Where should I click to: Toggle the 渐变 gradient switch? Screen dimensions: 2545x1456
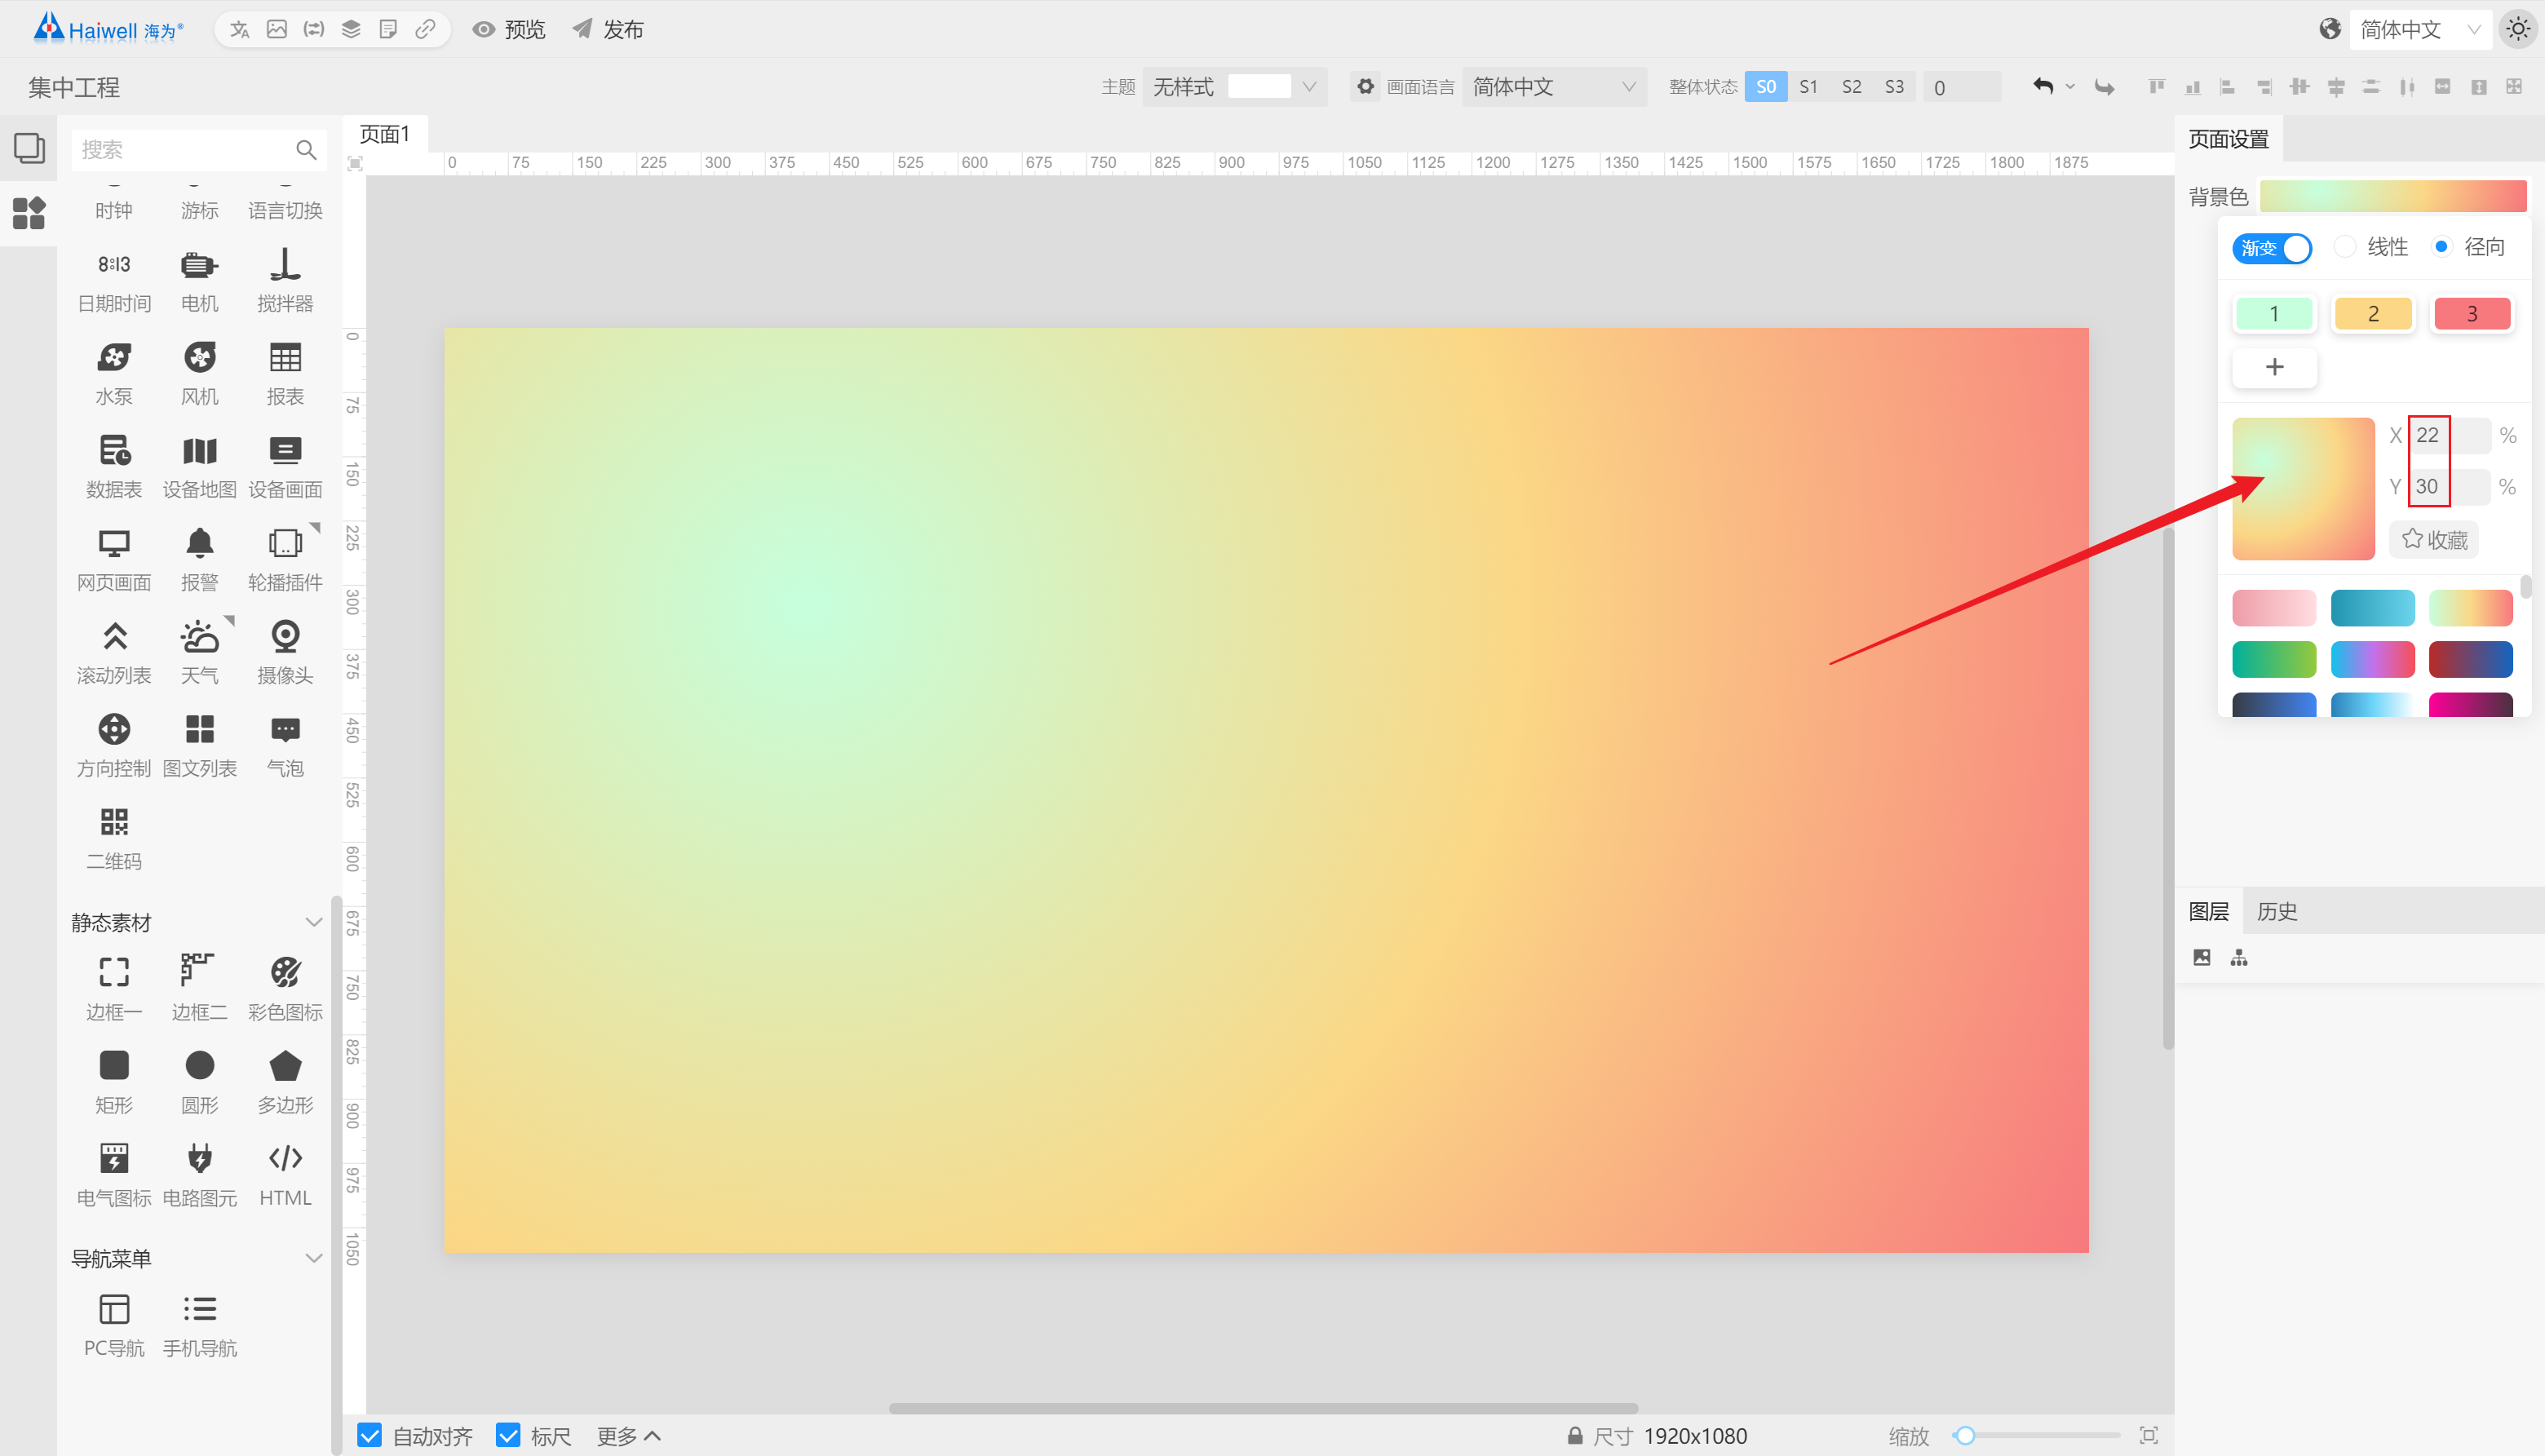tap(2271, 248)
